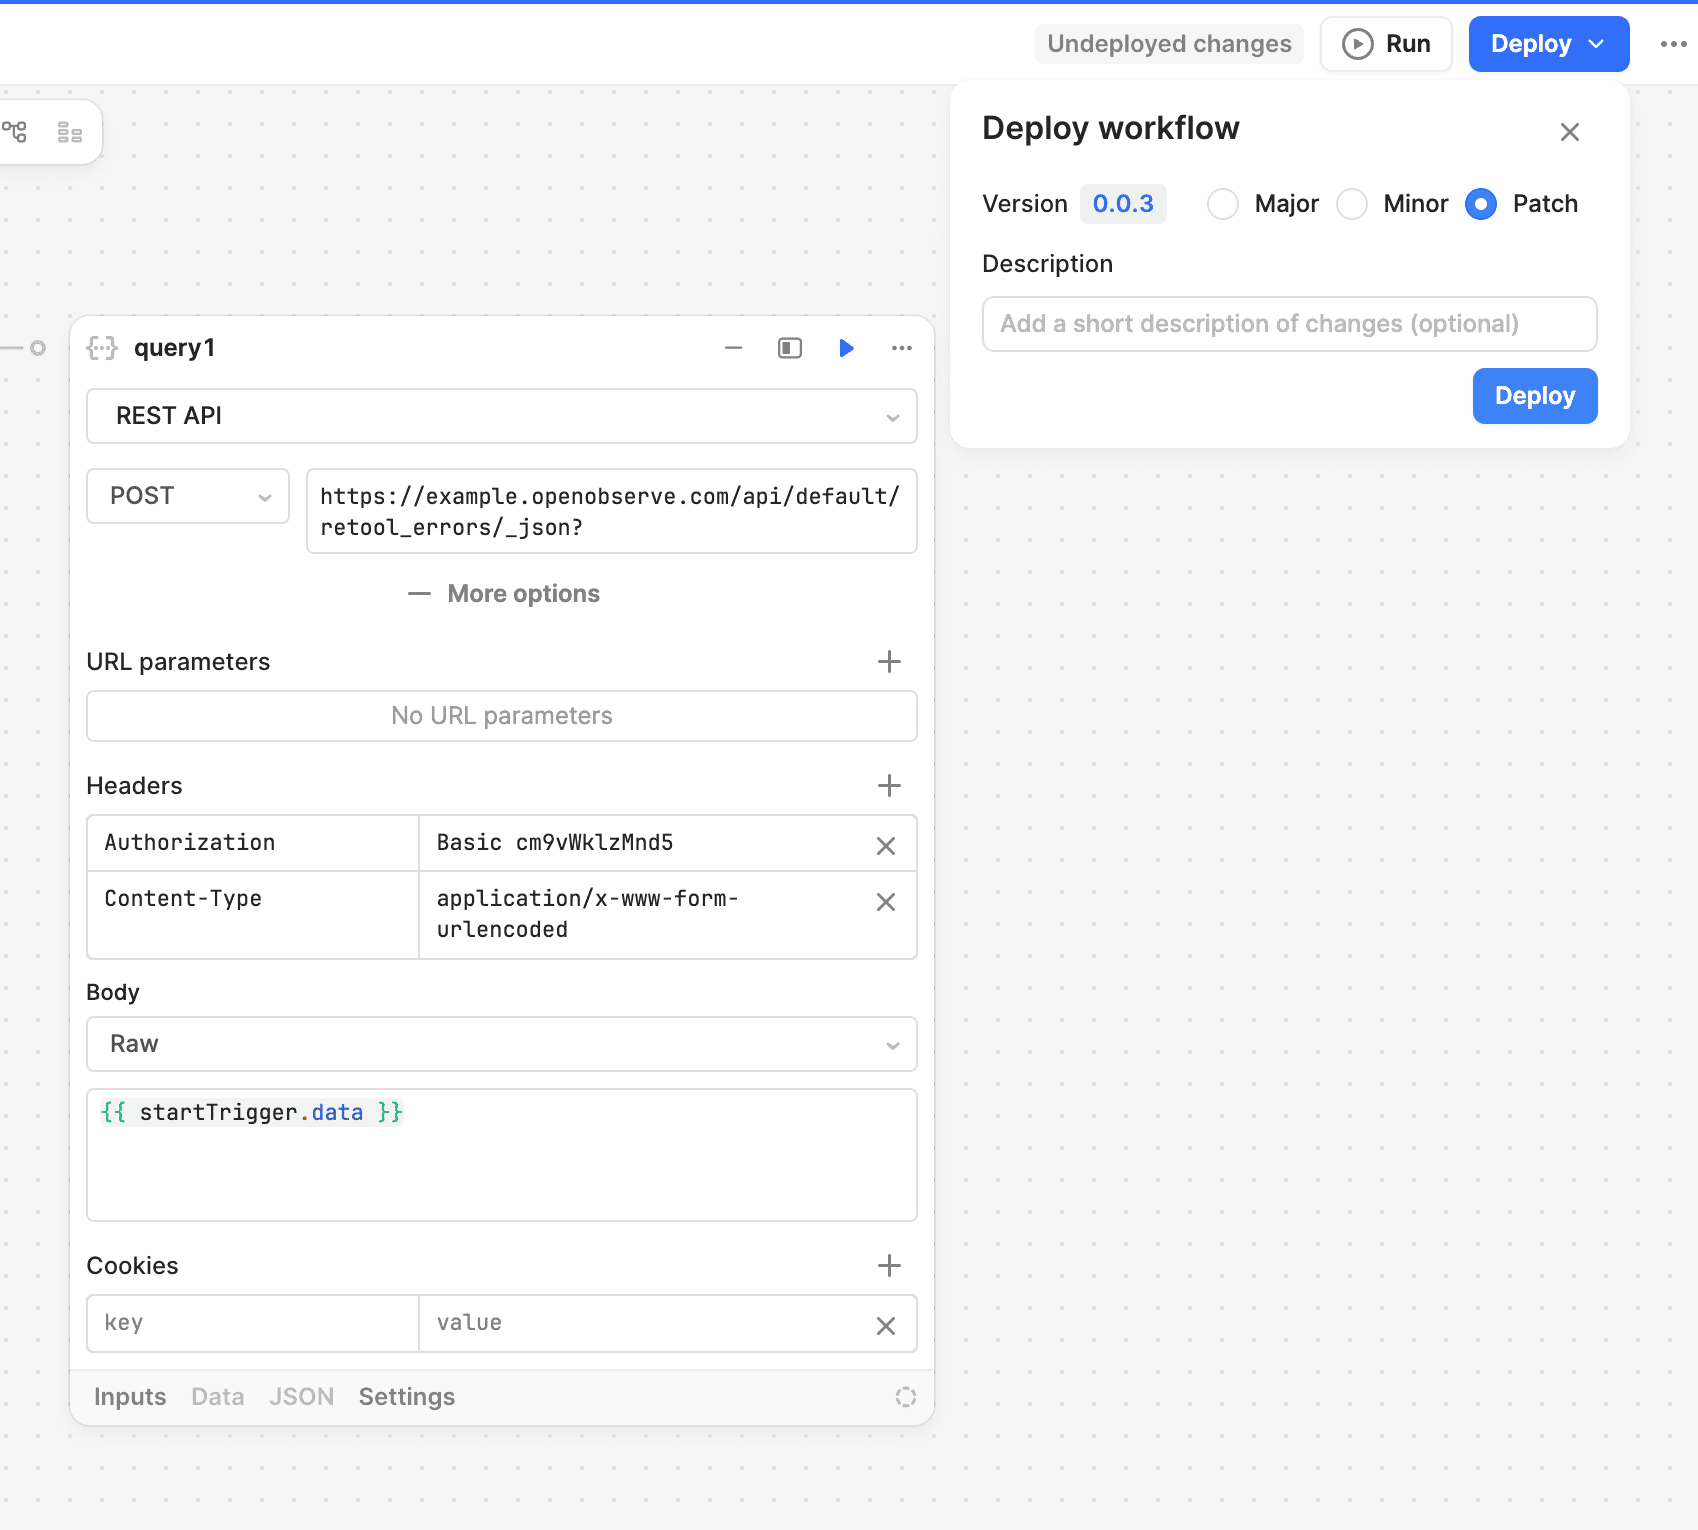Expand the Raw body type dropdown

[501, 1044]
